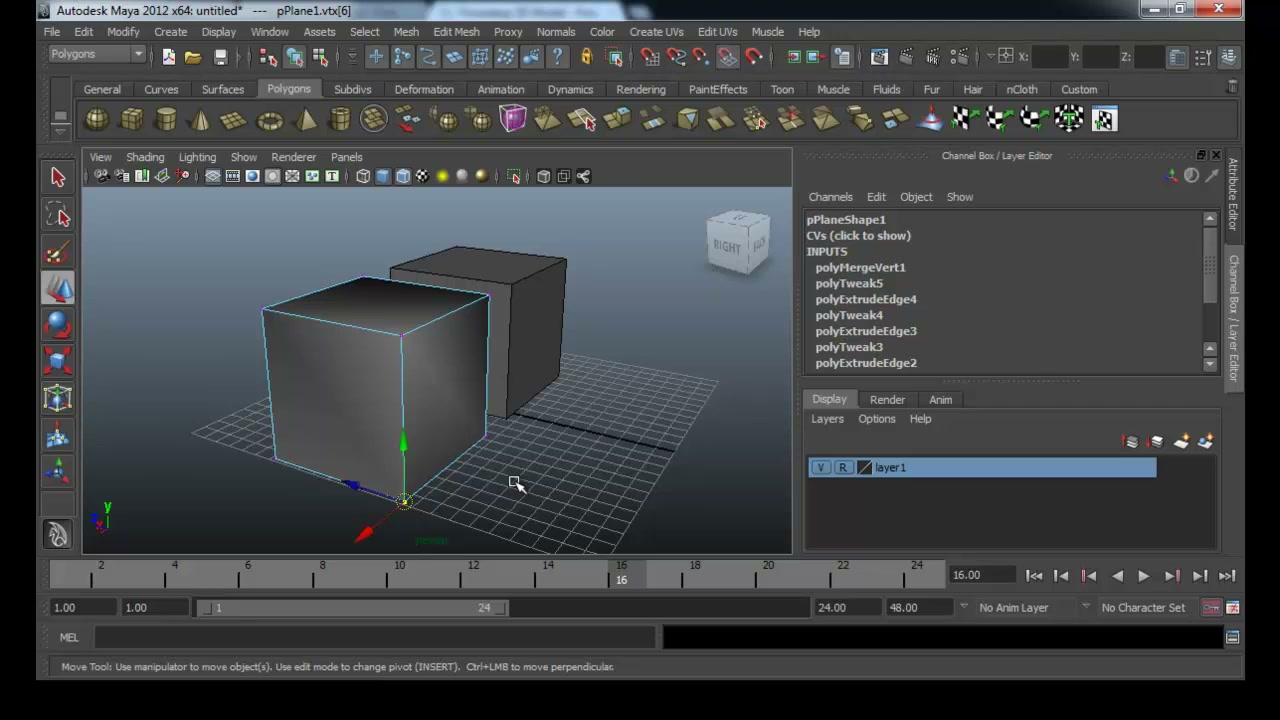This screenshot has width=1280, height=720.
Task: Enable the Paint Selection tool
Action: 57,253
